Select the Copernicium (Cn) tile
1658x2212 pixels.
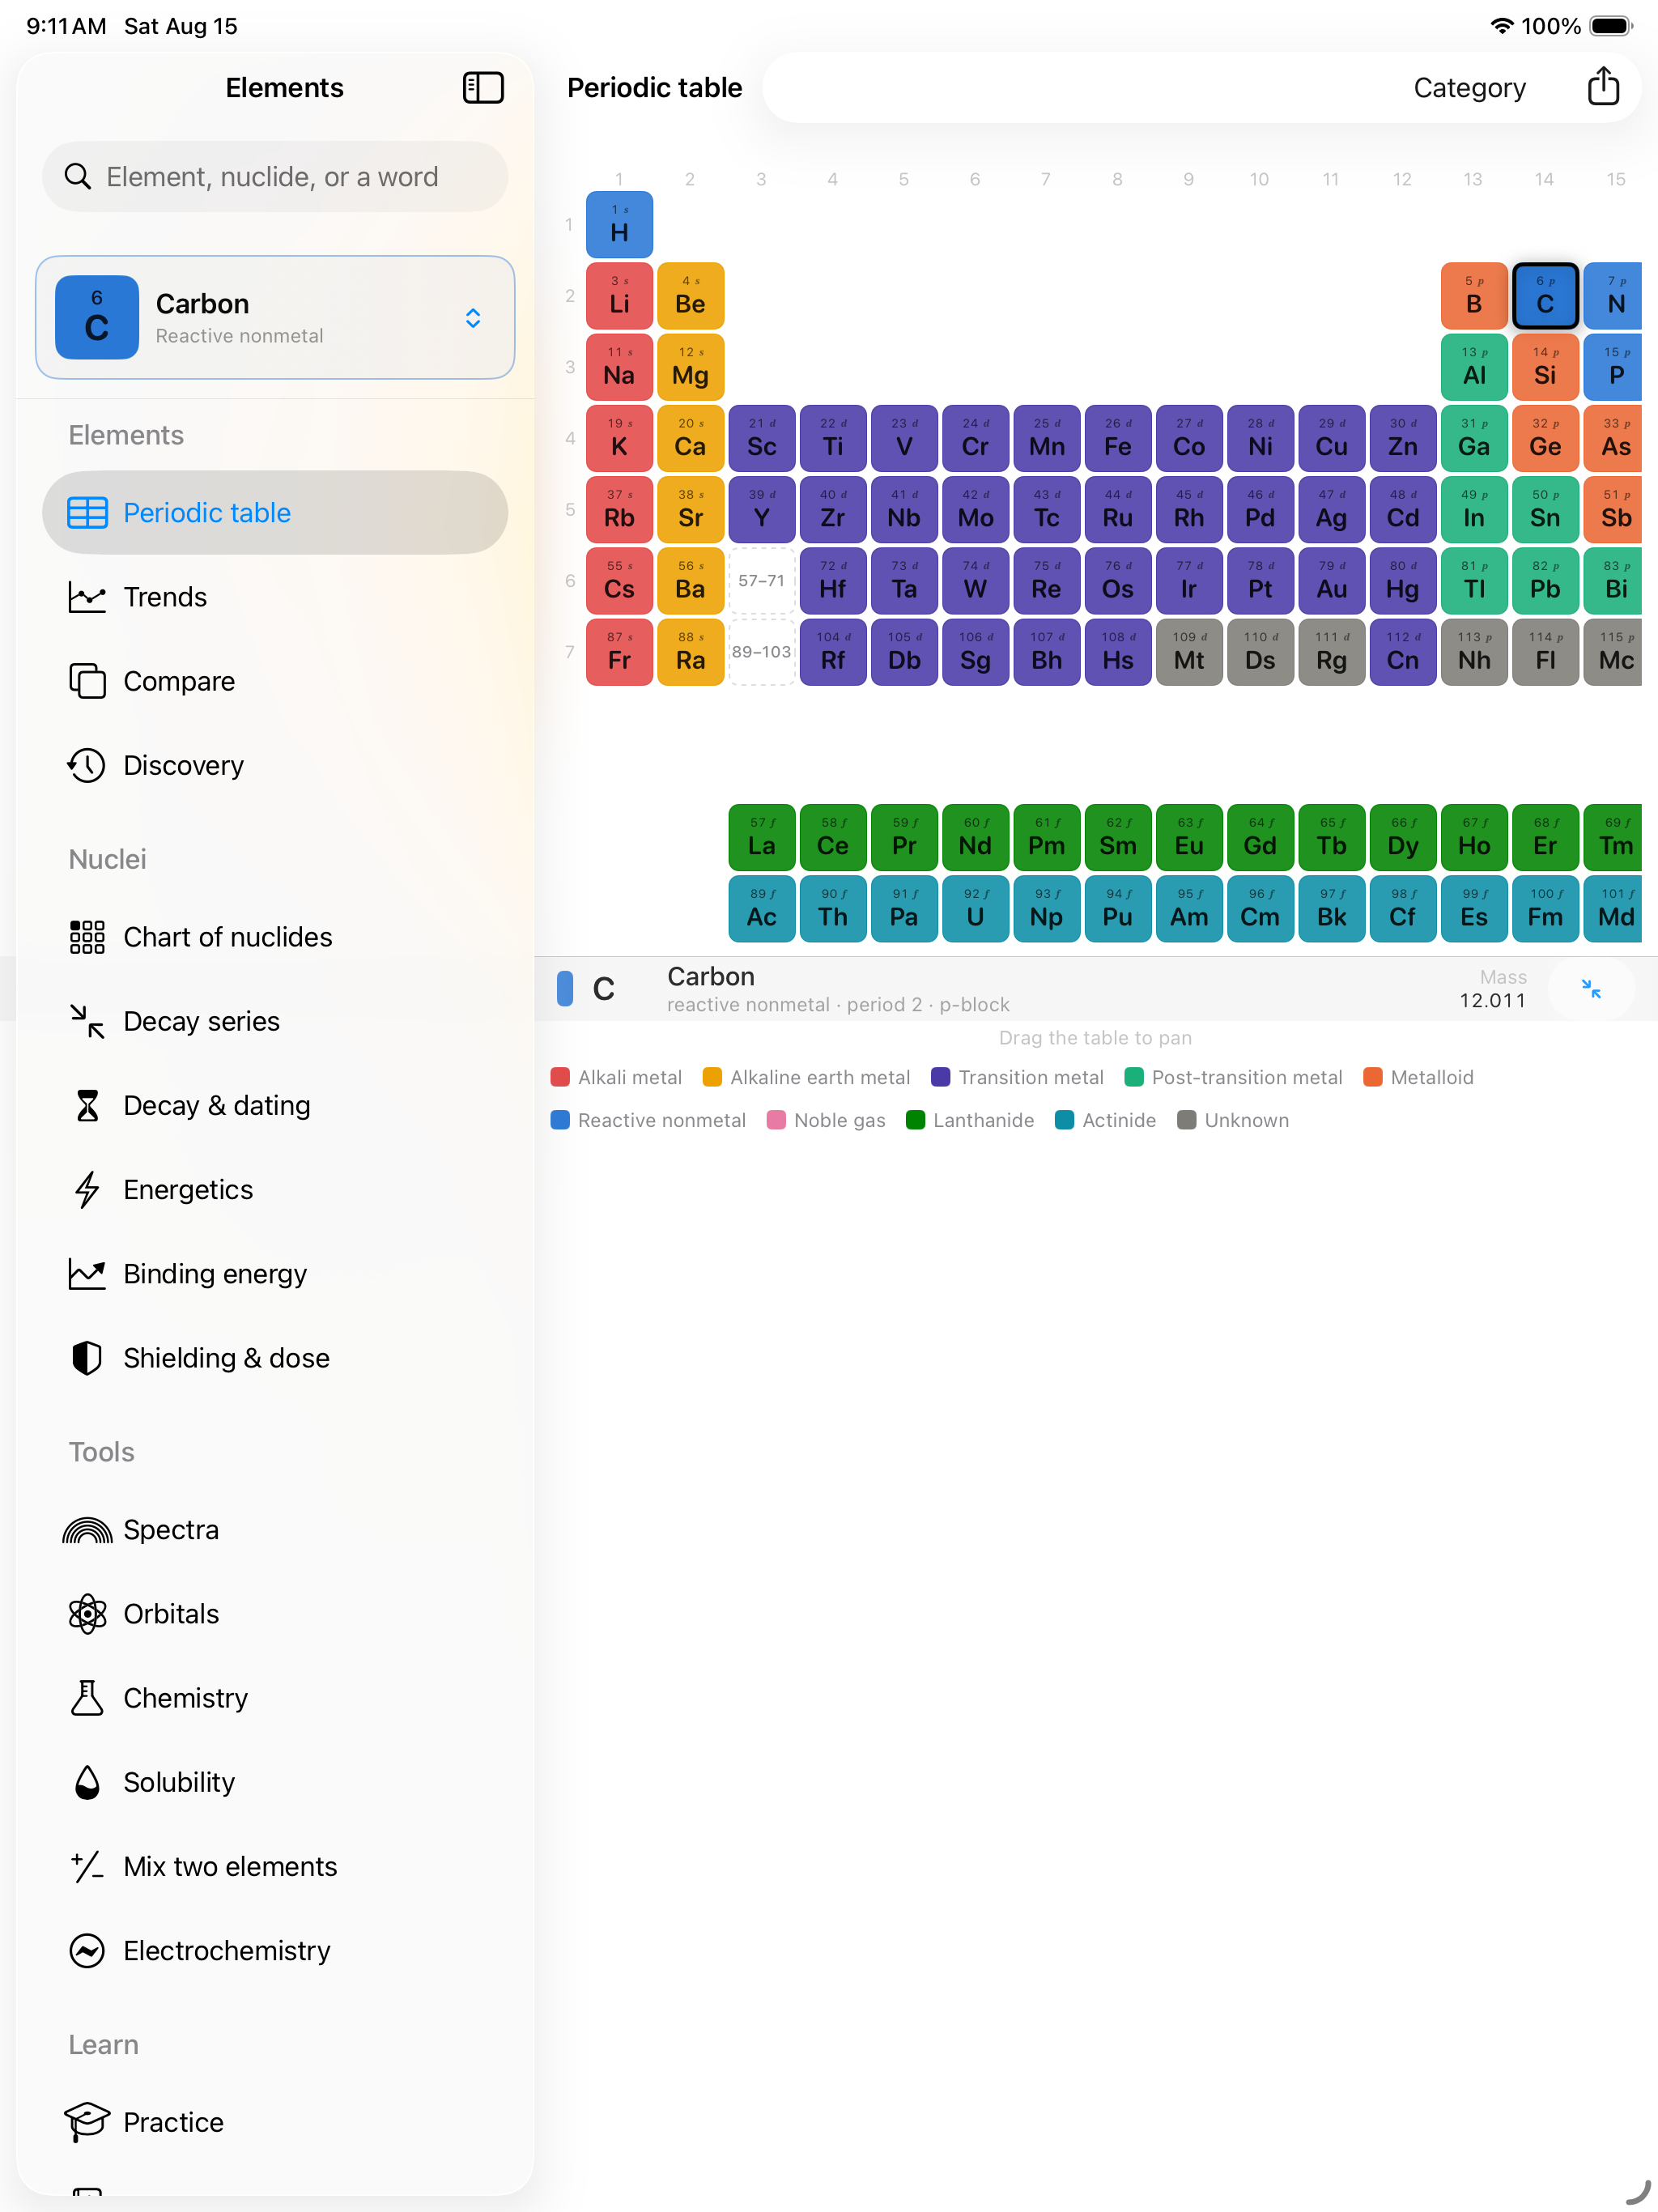tap(1402, 652)
